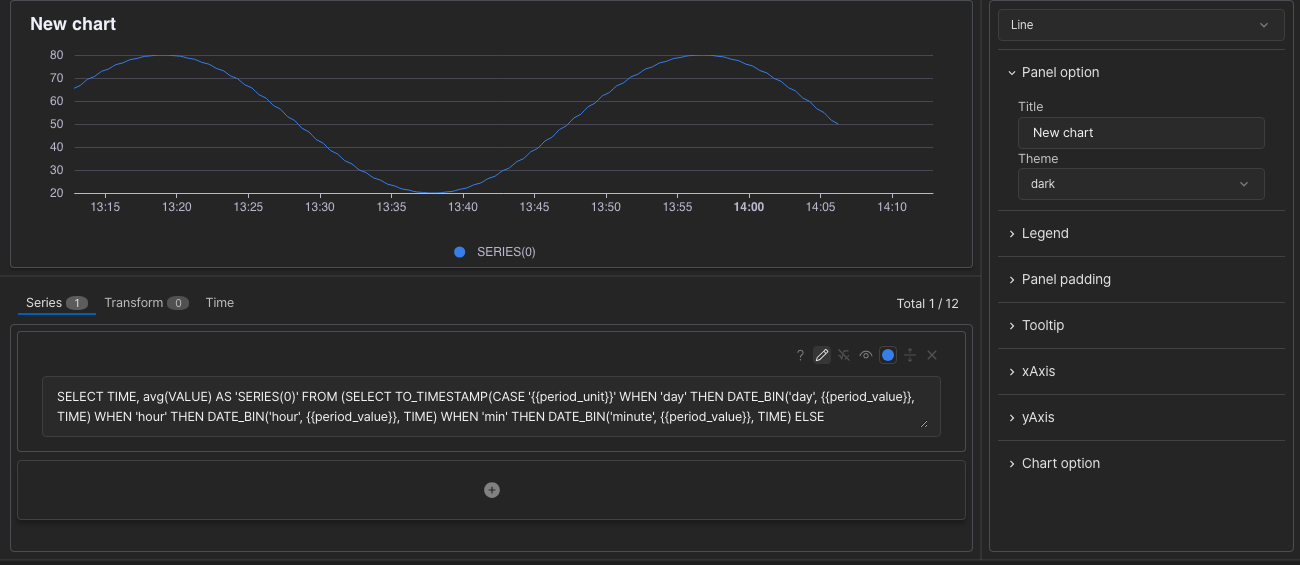This screenshot has height=565, width=1300.
Task: Open the blue series color picker
Action: [888, 355]
